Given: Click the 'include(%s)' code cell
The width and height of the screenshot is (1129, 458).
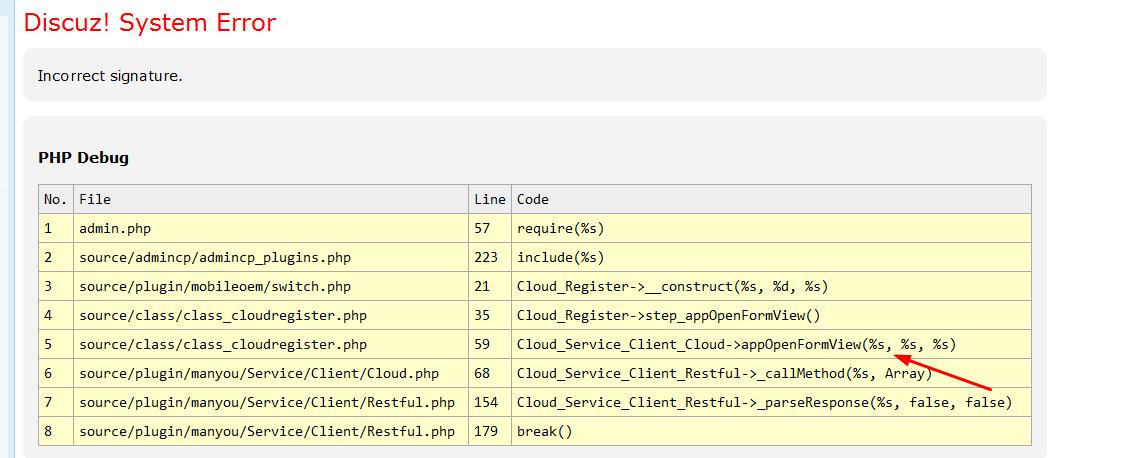Looking at the screenshot, I should tap(772, 257).
